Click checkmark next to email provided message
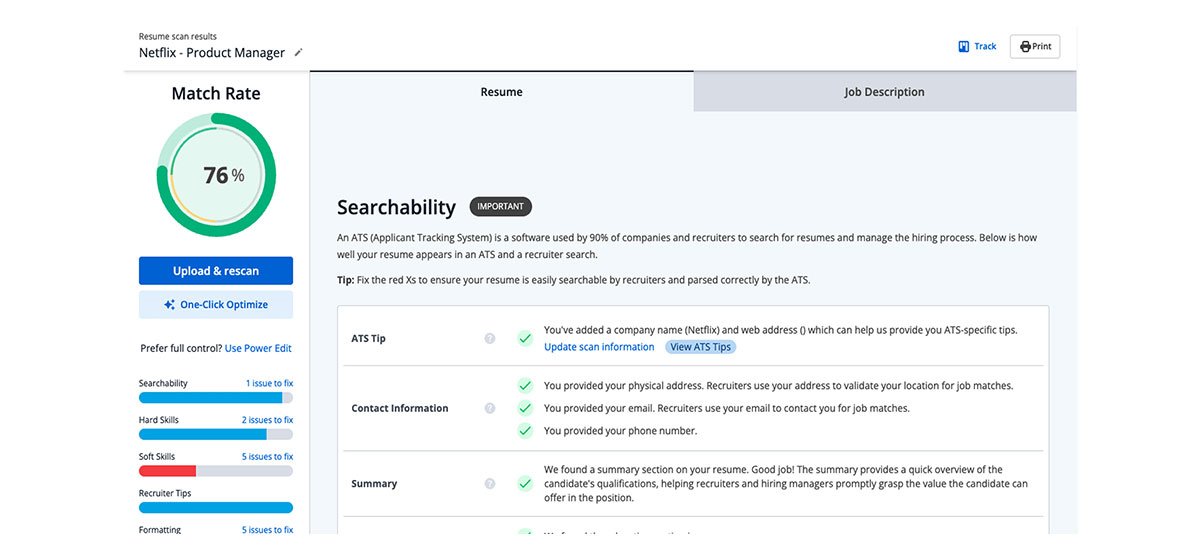 524,408
